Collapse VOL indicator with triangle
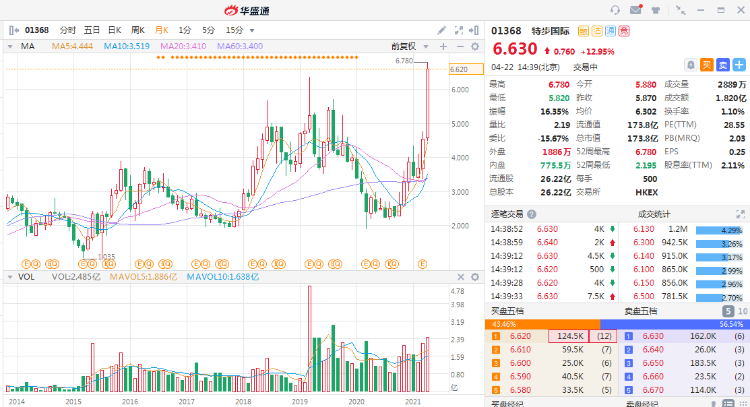The width and height of the screenshot is (750, 407). 10,277
